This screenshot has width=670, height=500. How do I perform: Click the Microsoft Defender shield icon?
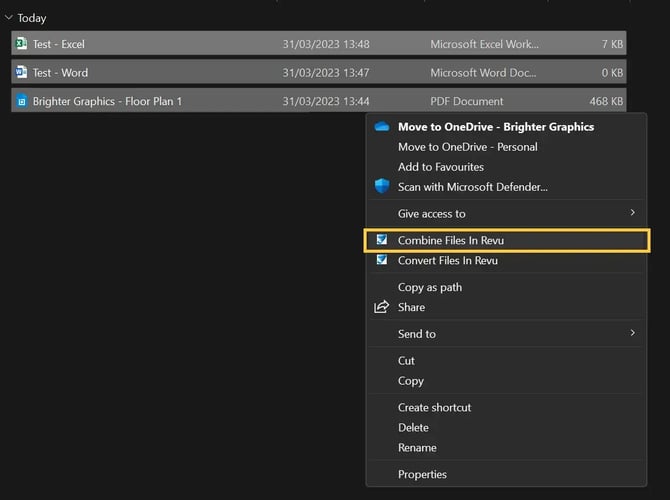click(x=382, y=186)
